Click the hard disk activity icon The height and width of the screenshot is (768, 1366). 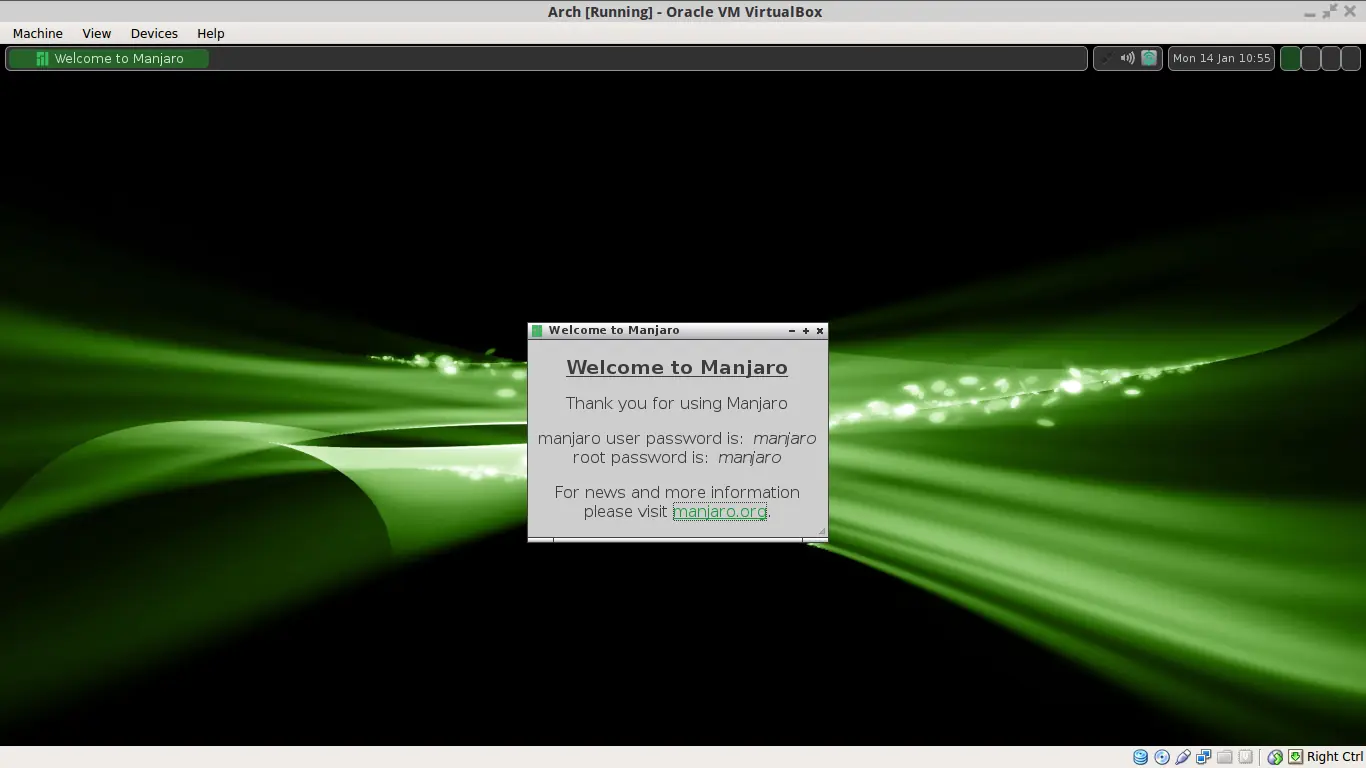pyautogui.click(x=1141, y=757)
